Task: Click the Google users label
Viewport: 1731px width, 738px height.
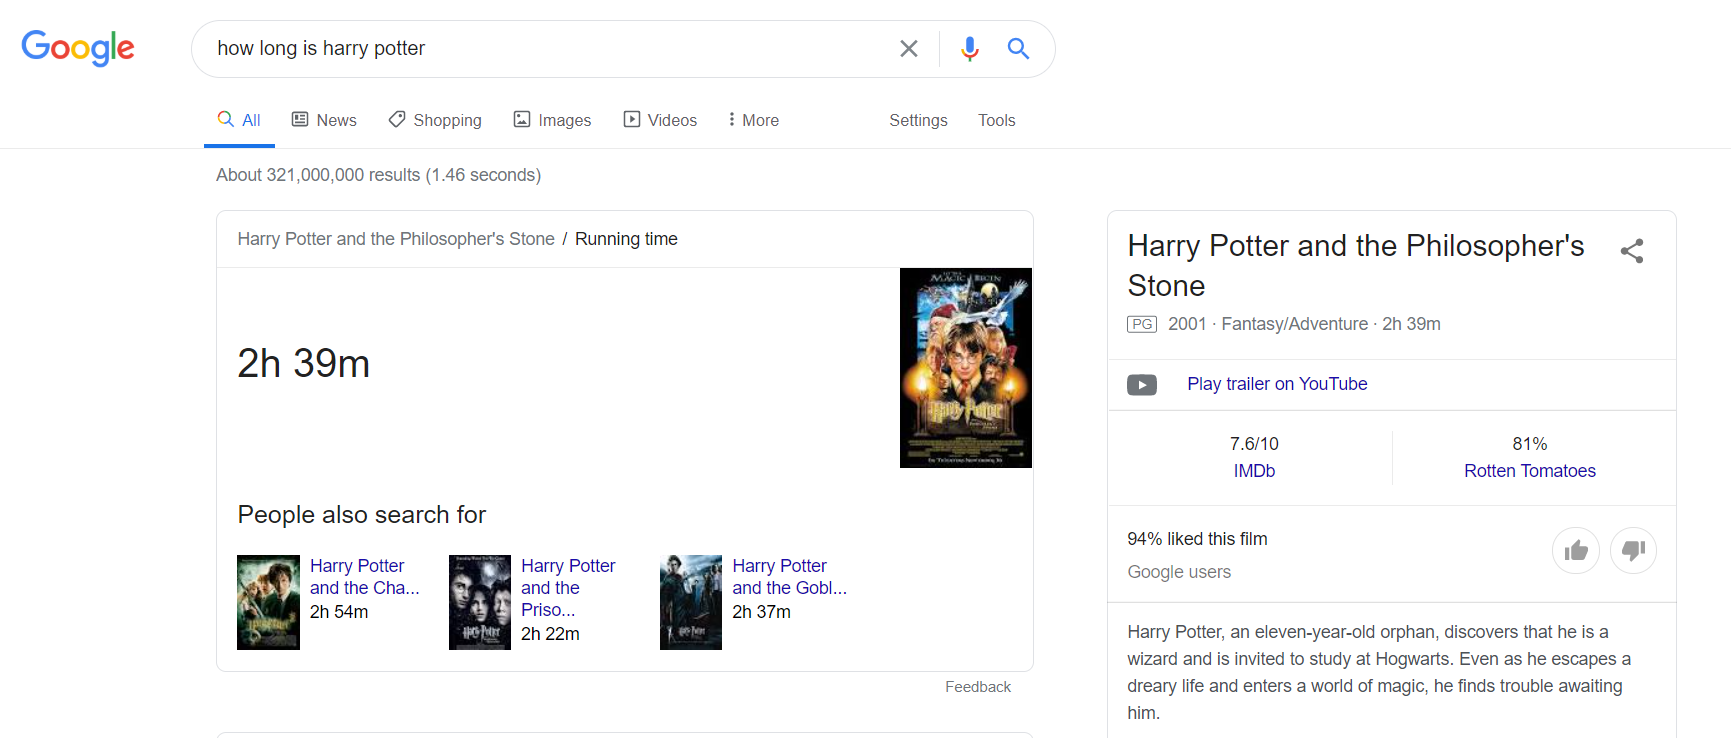Action: coord(1179,572)
